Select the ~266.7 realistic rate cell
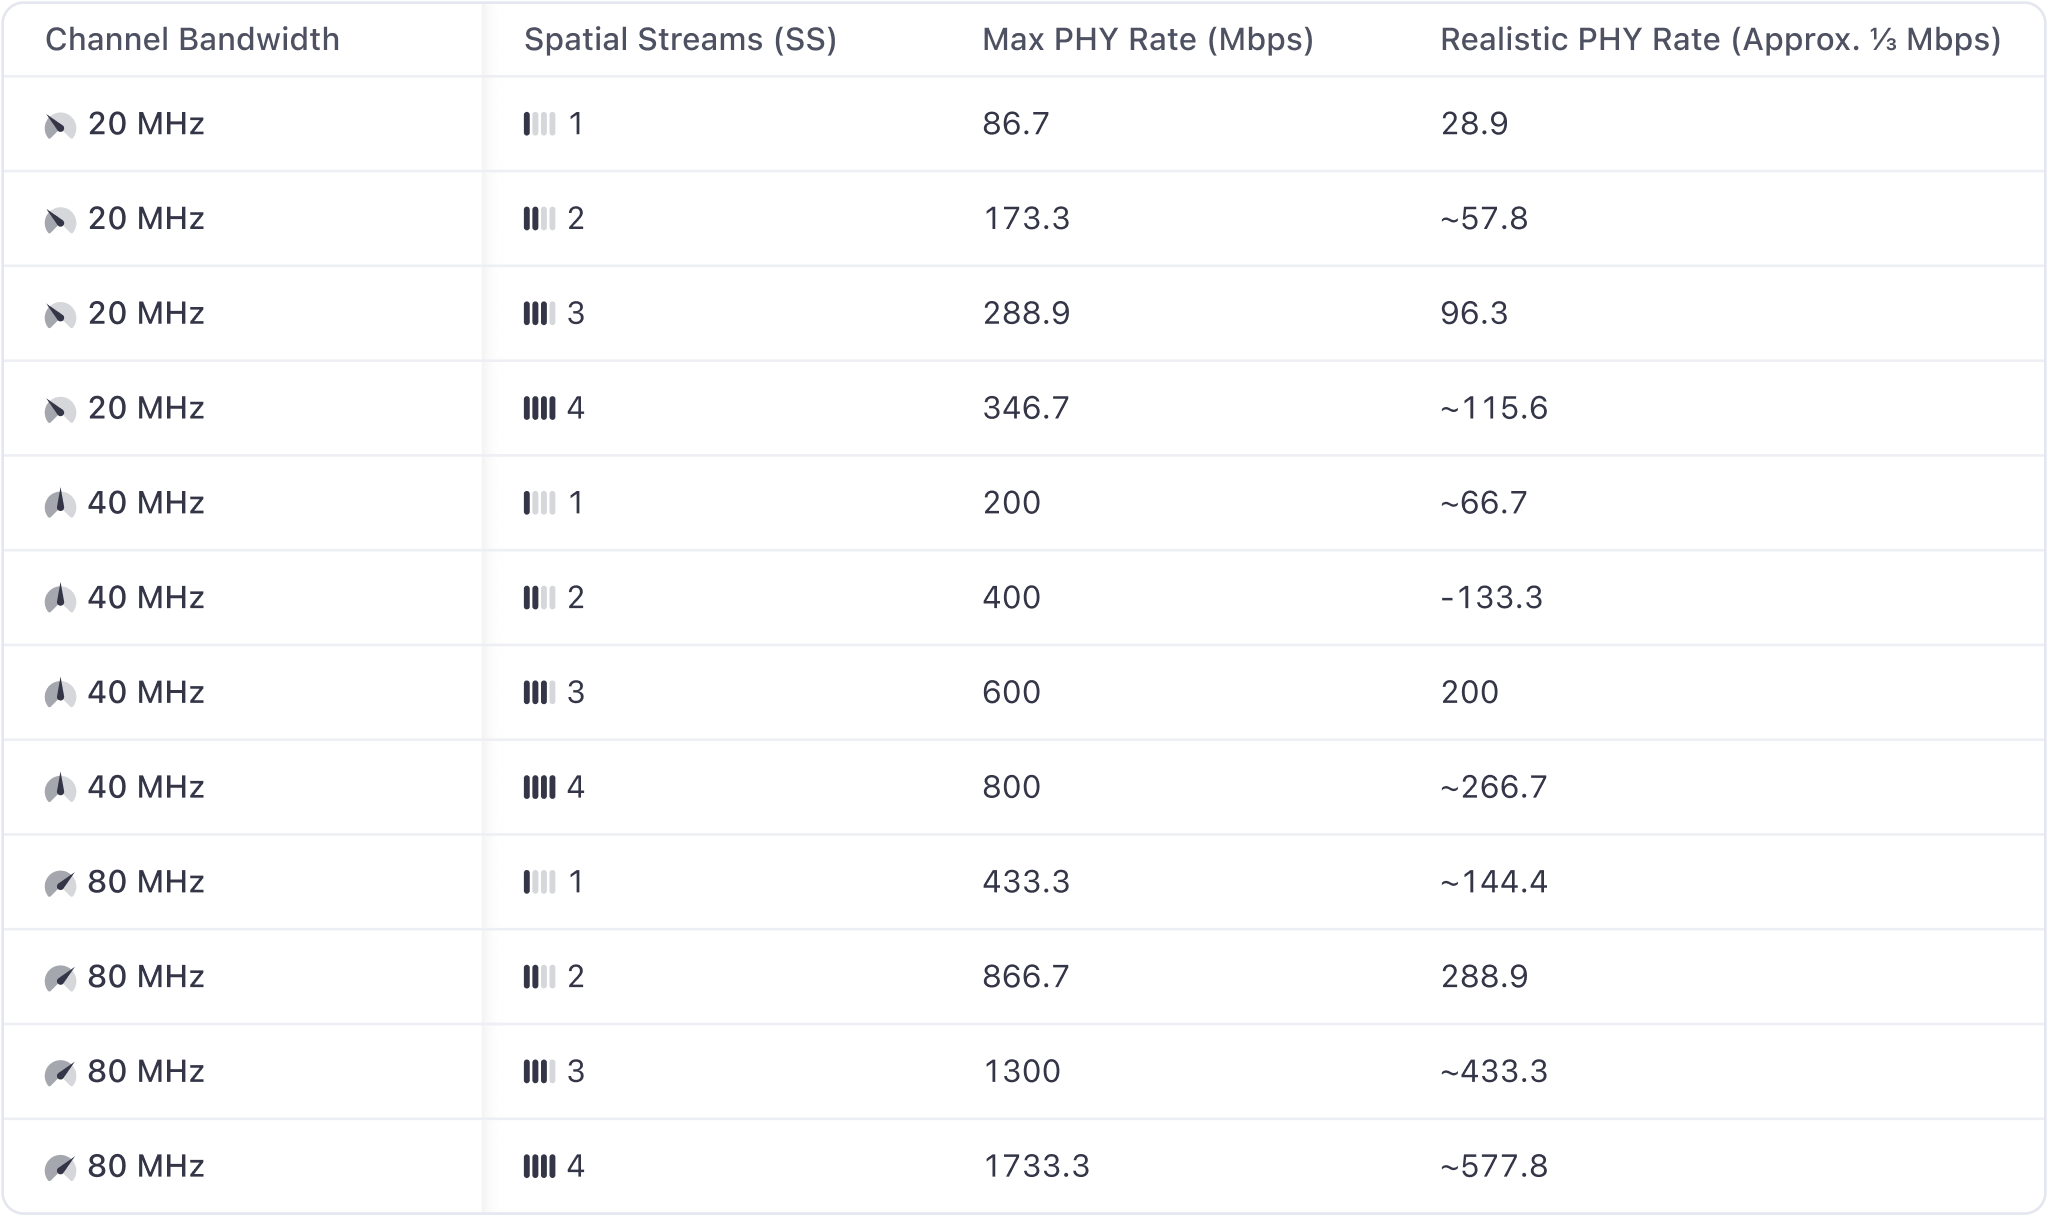The width and height of the screenshot is (2048, 1216). pos(1494,787)
